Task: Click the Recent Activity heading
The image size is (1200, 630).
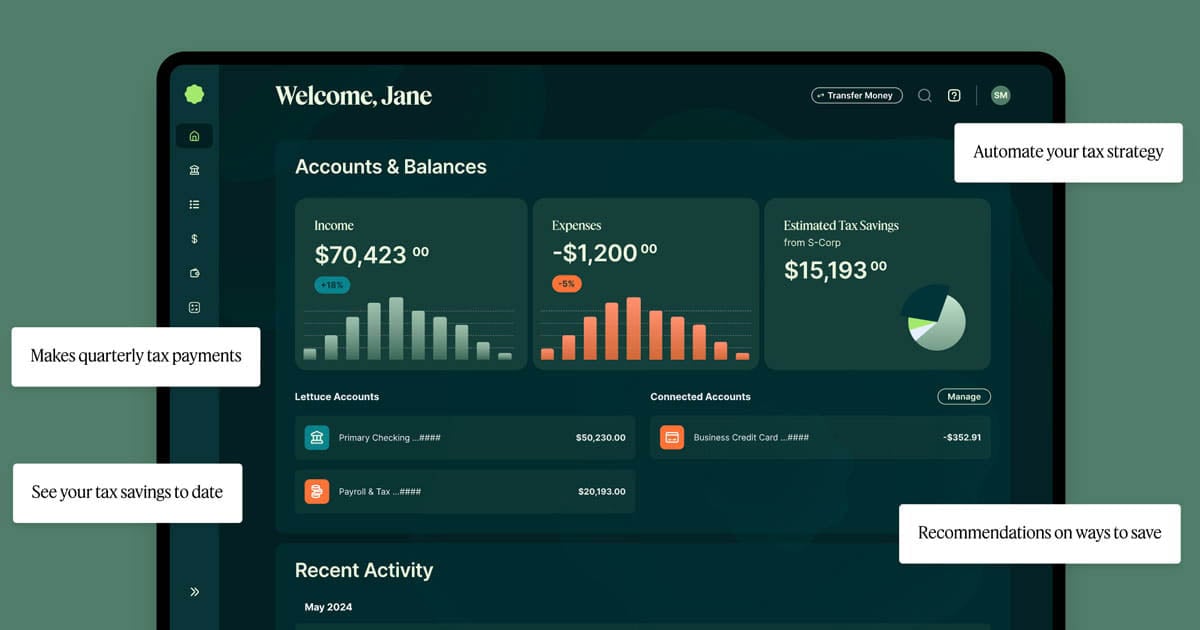Action: [364, 570]
